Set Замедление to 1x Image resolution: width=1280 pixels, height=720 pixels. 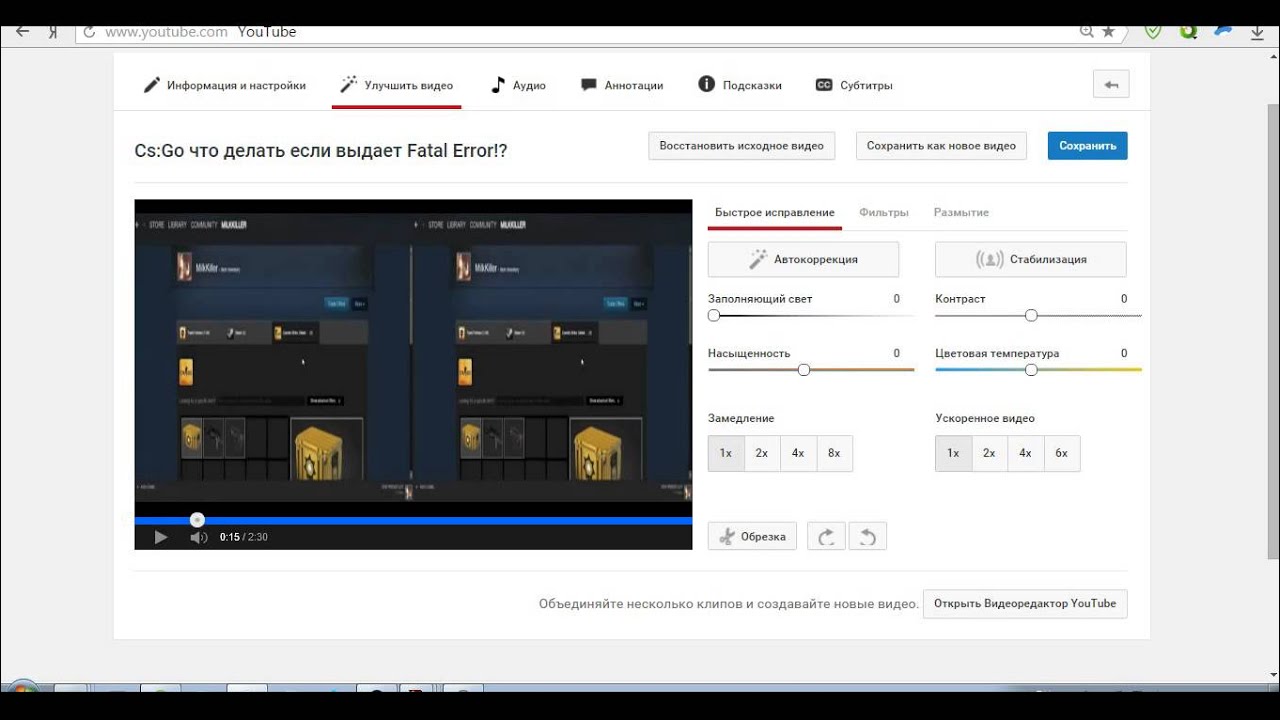click(x=726, y=453)
